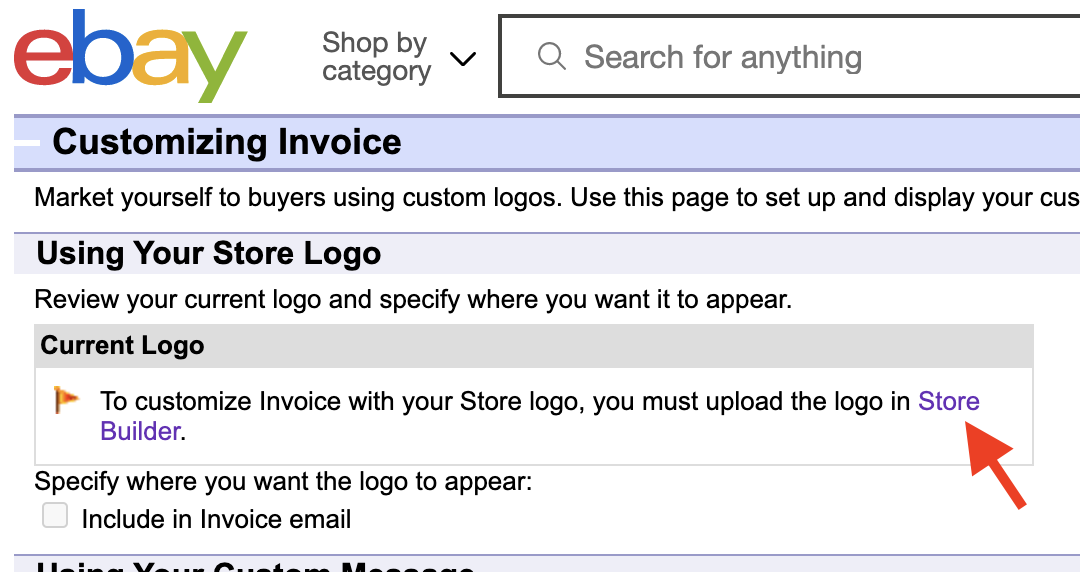Select the Using Your Store Logo heading
Image resolution: width=1080 pixels, height=572 pixels.
[209, 253]
